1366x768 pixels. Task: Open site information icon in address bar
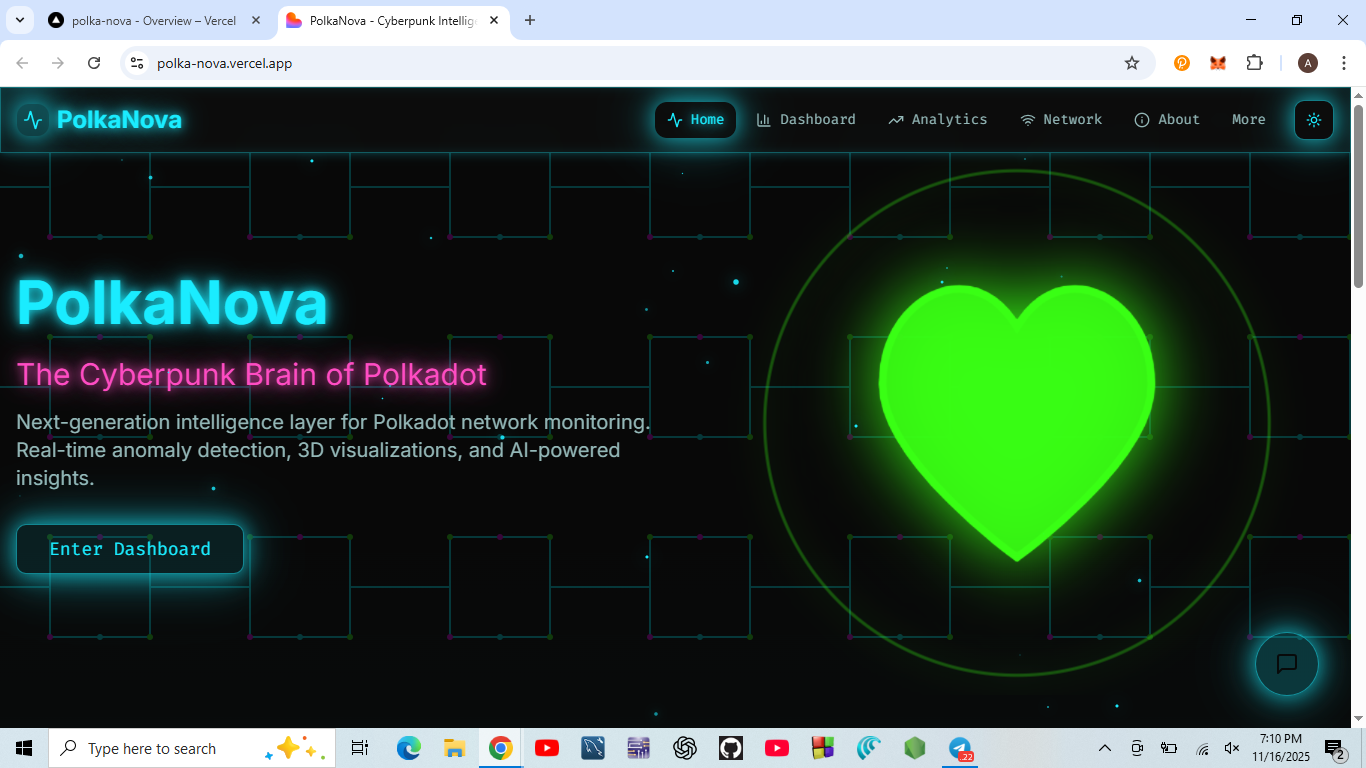(x=138, y=63)
